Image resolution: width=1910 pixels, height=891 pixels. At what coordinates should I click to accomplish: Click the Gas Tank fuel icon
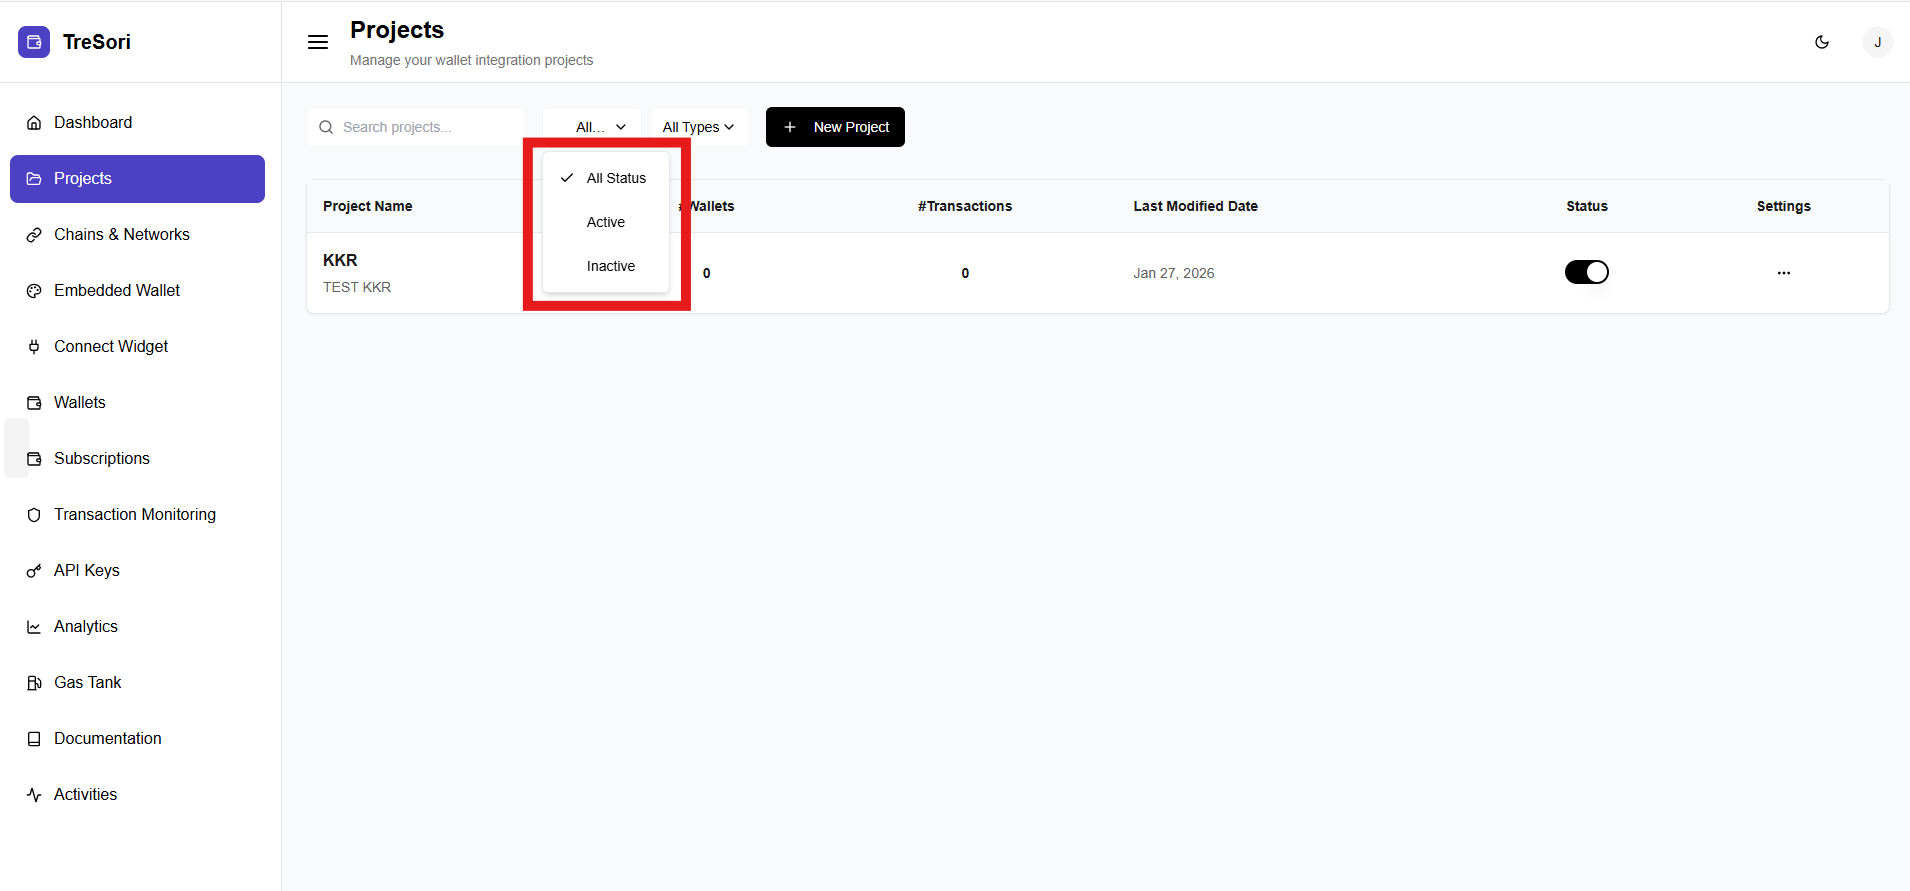(34, 683)
